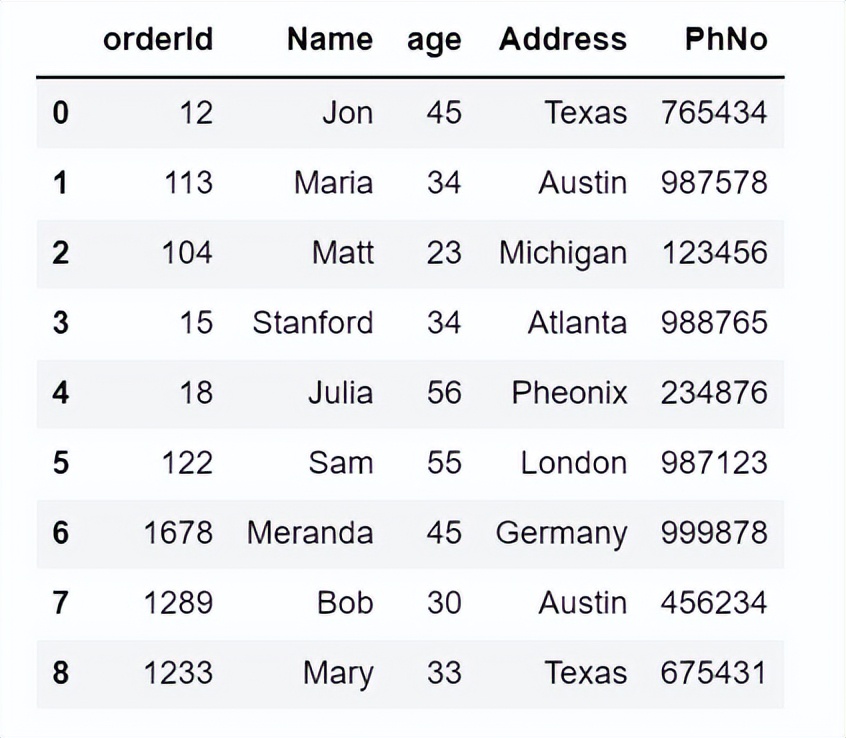The height and width of the screenshot is (738, 846).
Task: Select the Michigan address cell
Action: point(563,254)
